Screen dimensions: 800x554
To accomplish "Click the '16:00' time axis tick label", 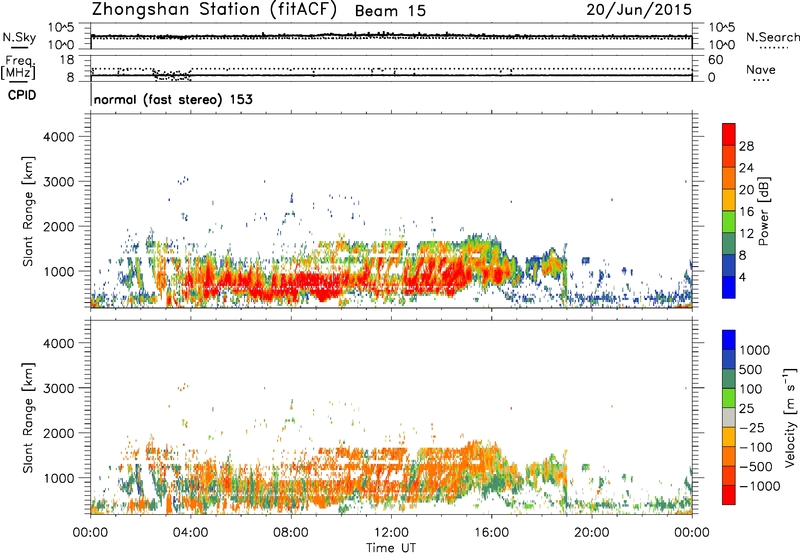I will (x=491, y=533).
